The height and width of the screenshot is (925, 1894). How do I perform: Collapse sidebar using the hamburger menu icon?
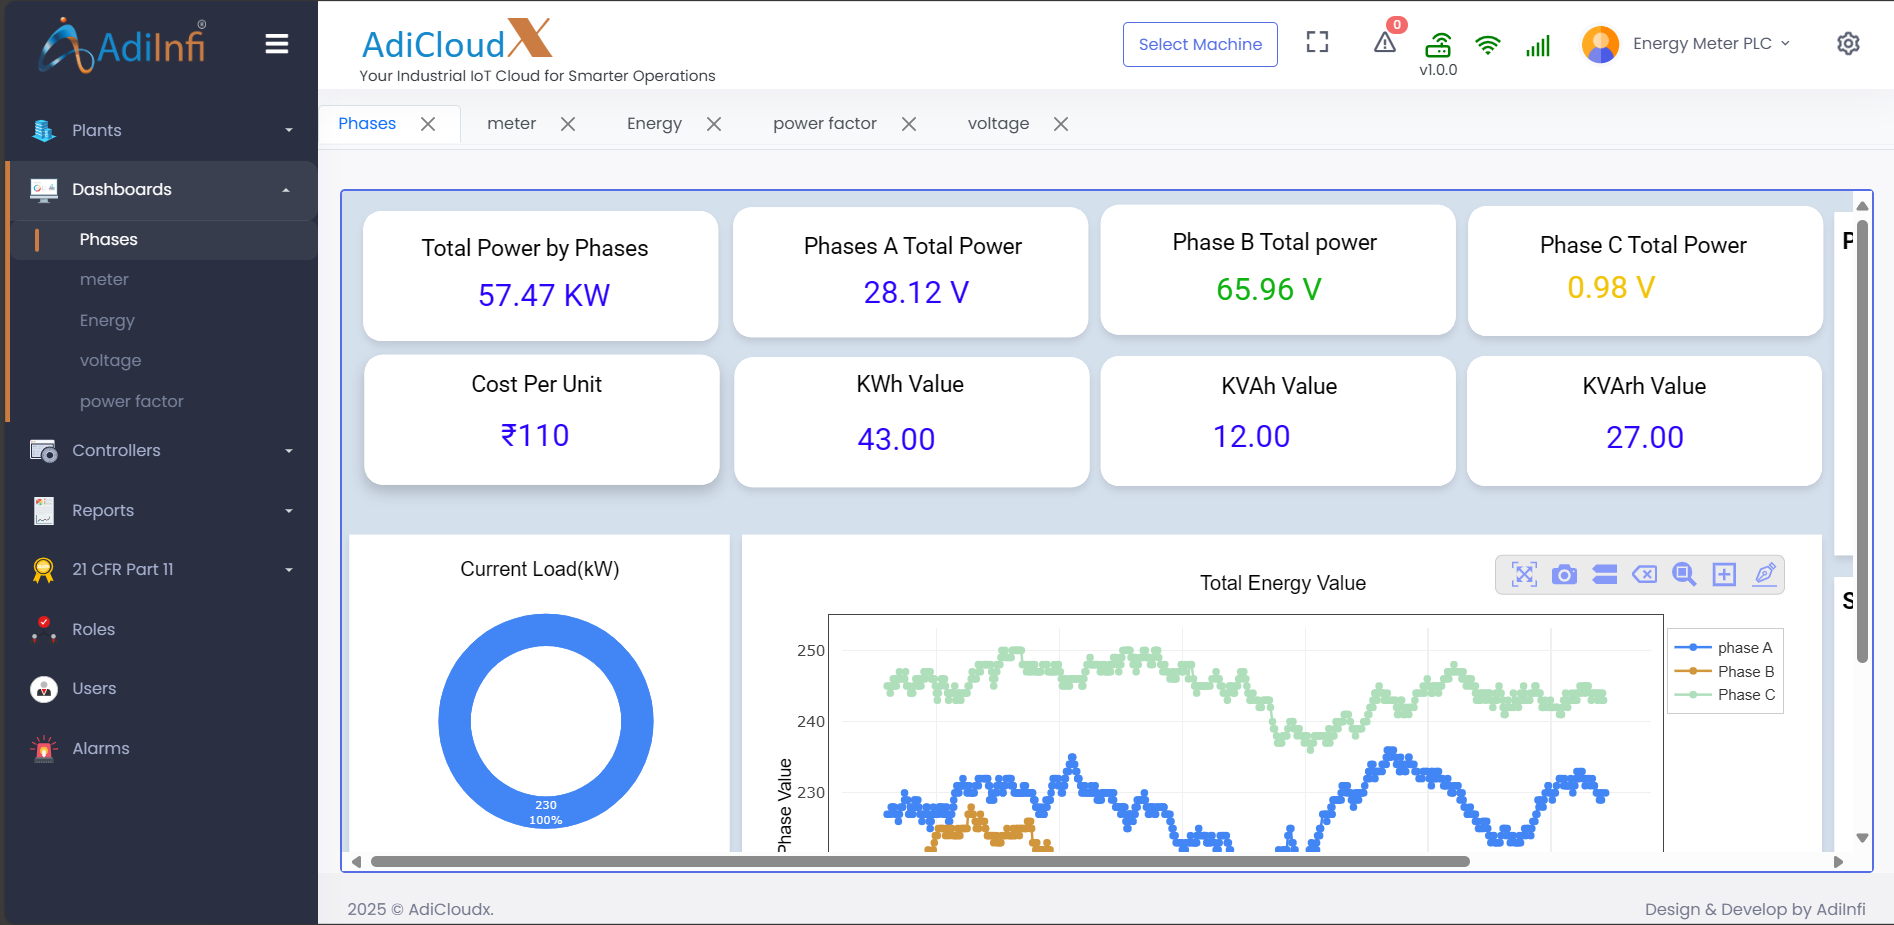[277, 44]
